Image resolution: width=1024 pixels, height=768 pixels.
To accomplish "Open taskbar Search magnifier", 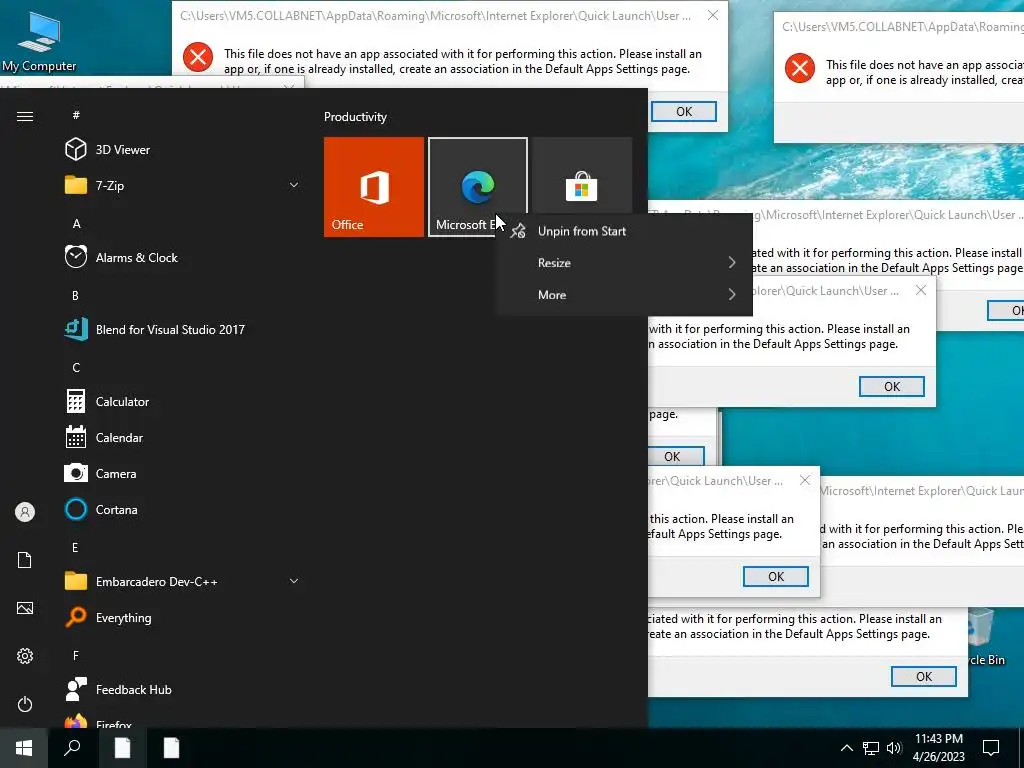I will [72, 748].
